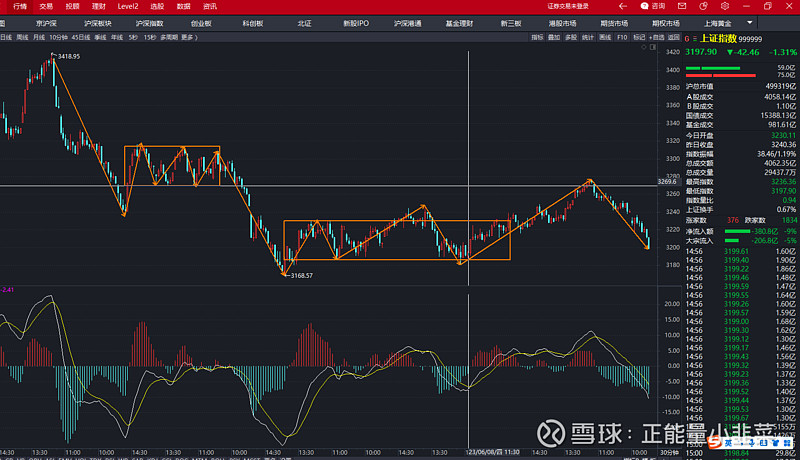Image resolution: width=800 pixels, height=460 pixels.
Task: Switch to 月线 monthly K-line
Action: 38,37
